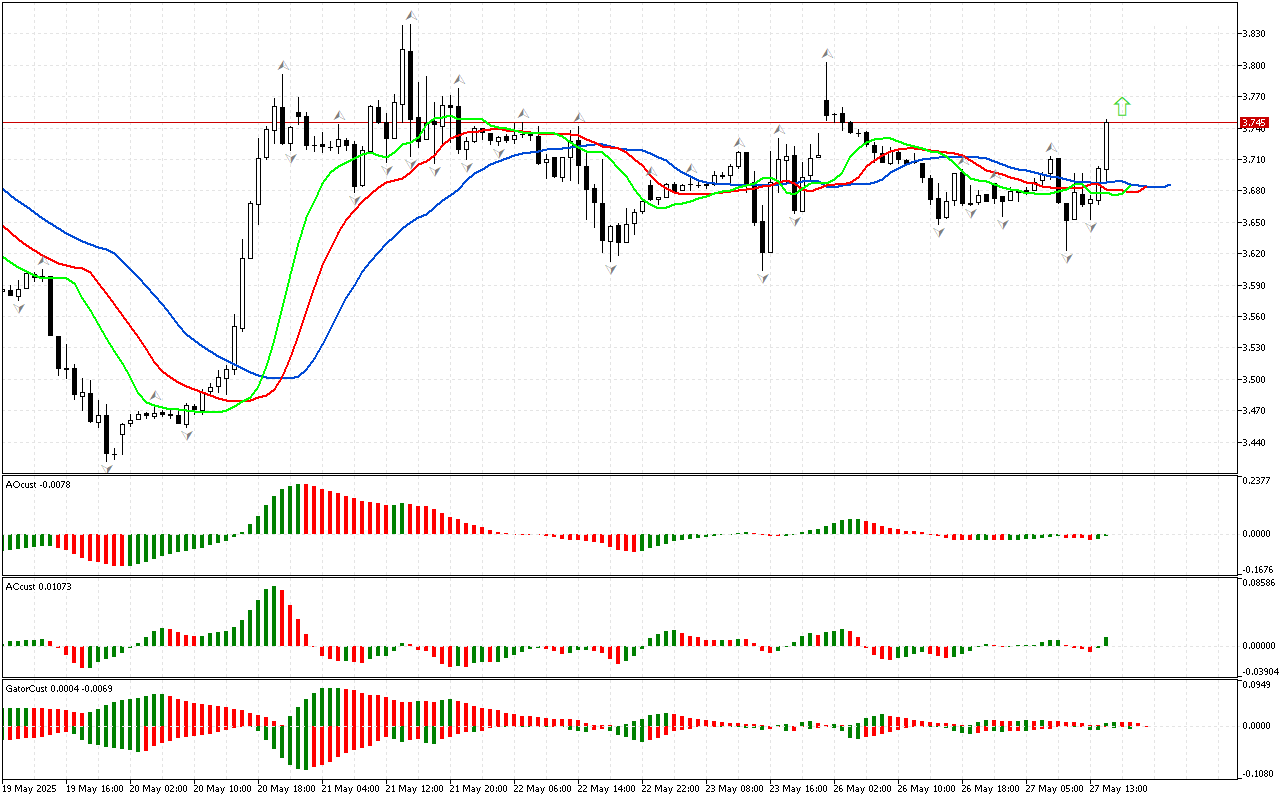Click the 3.440 price axis label

pos(1252,442)
